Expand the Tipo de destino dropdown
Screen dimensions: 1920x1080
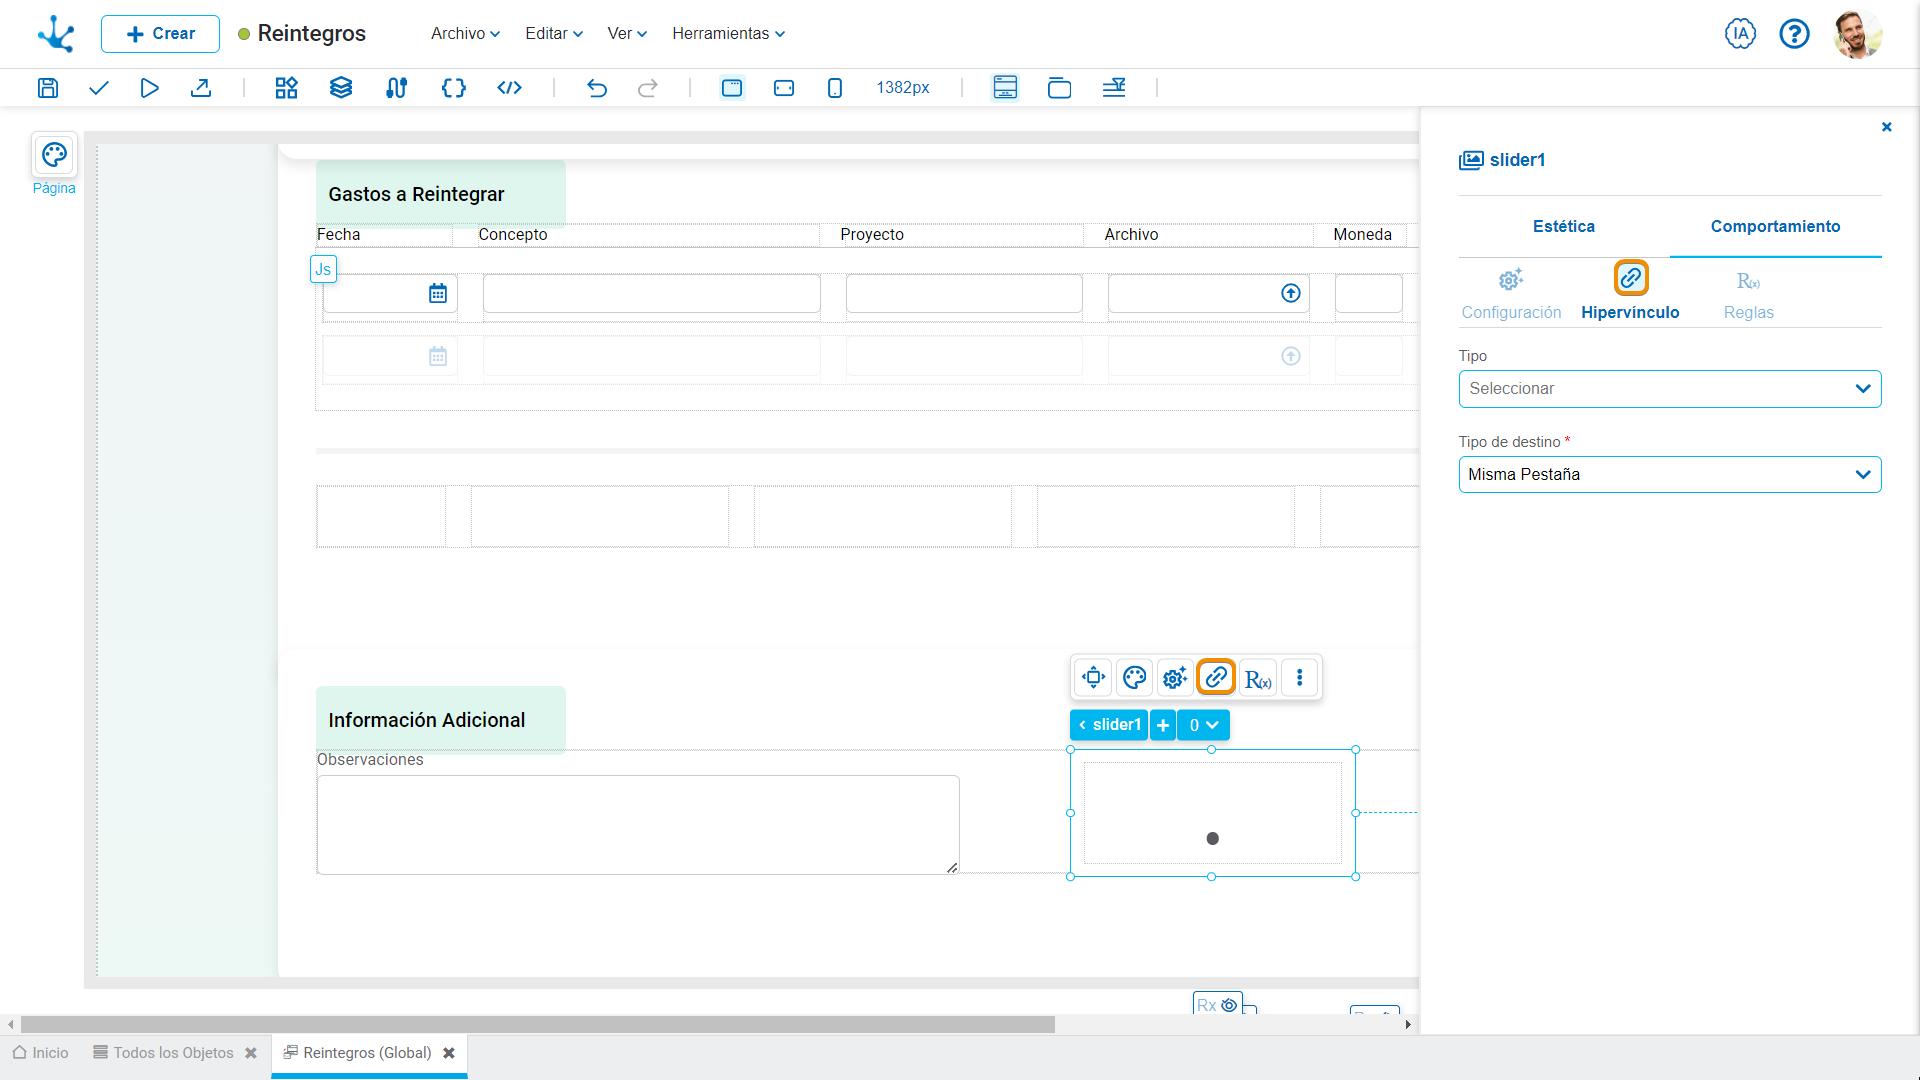pos(1670,475)
